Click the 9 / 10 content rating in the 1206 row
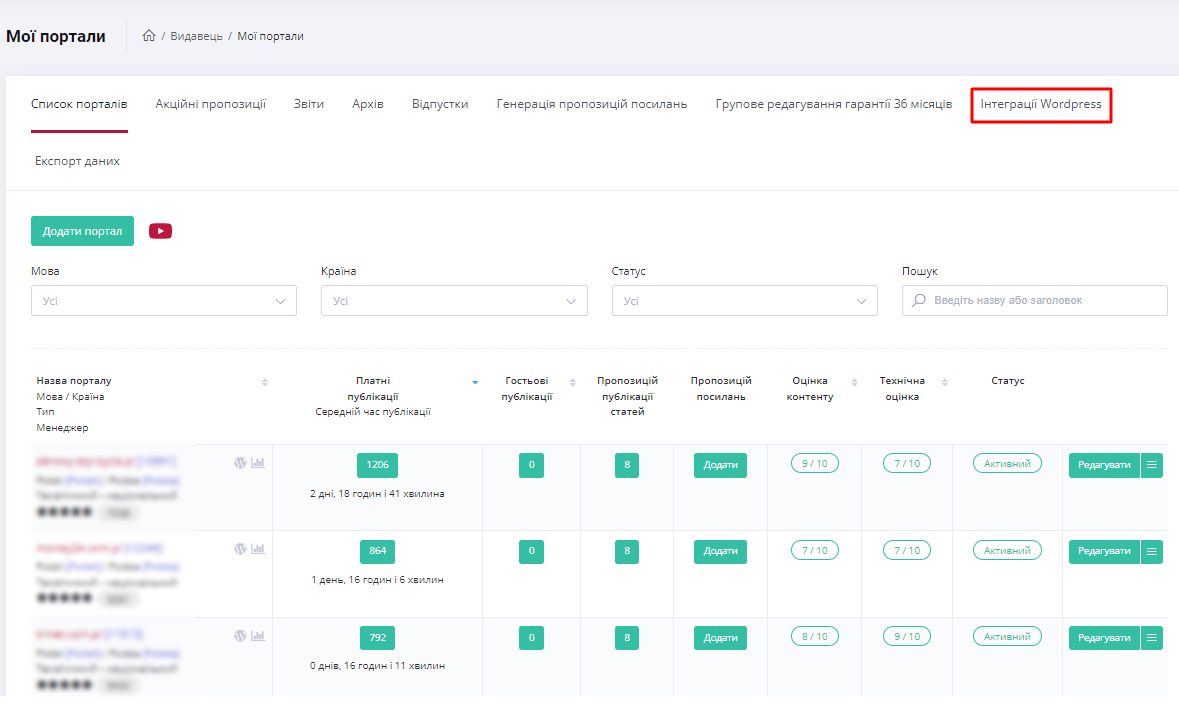The height and width of the screenshot is (728, 1179). tap(814, 463)
